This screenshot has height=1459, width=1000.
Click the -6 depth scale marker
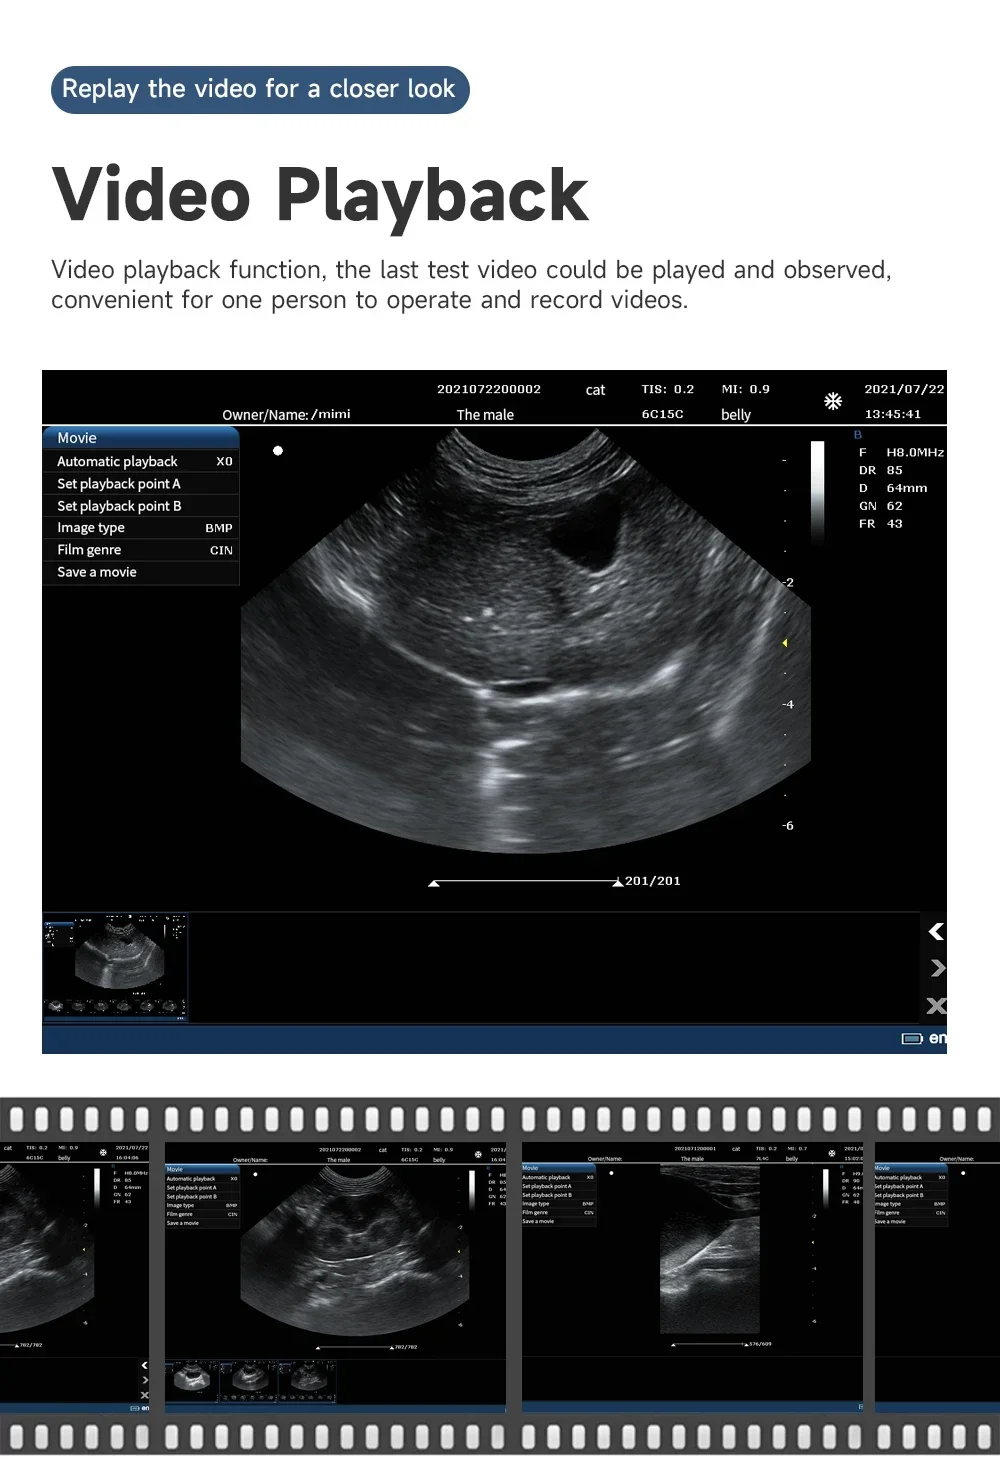pyautogui.click(x=788, y=826)
